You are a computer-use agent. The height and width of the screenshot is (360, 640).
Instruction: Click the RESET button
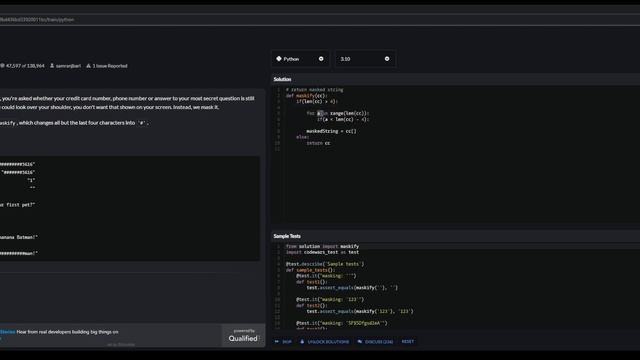(408, 342)
